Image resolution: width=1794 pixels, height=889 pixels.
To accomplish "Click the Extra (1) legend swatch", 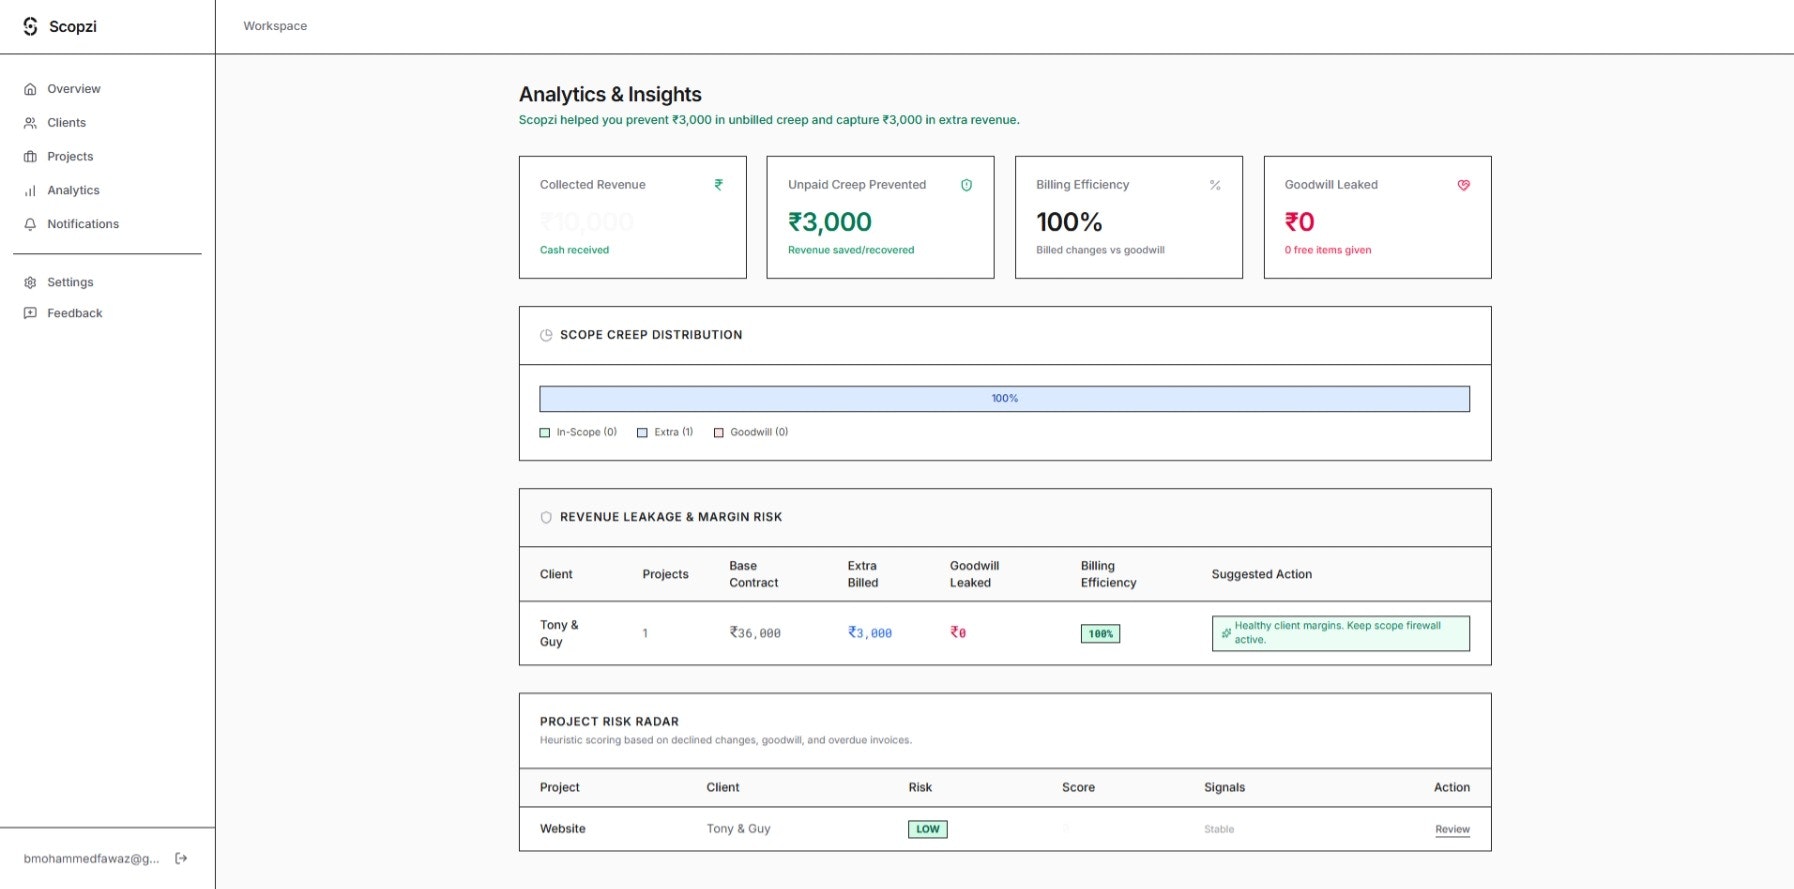I will [642, 433].
